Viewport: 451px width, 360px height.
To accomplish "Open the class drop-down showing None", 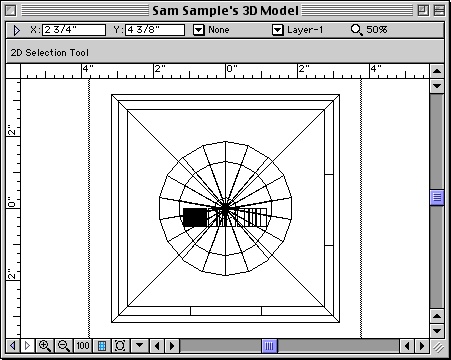I will click(199, 30).
